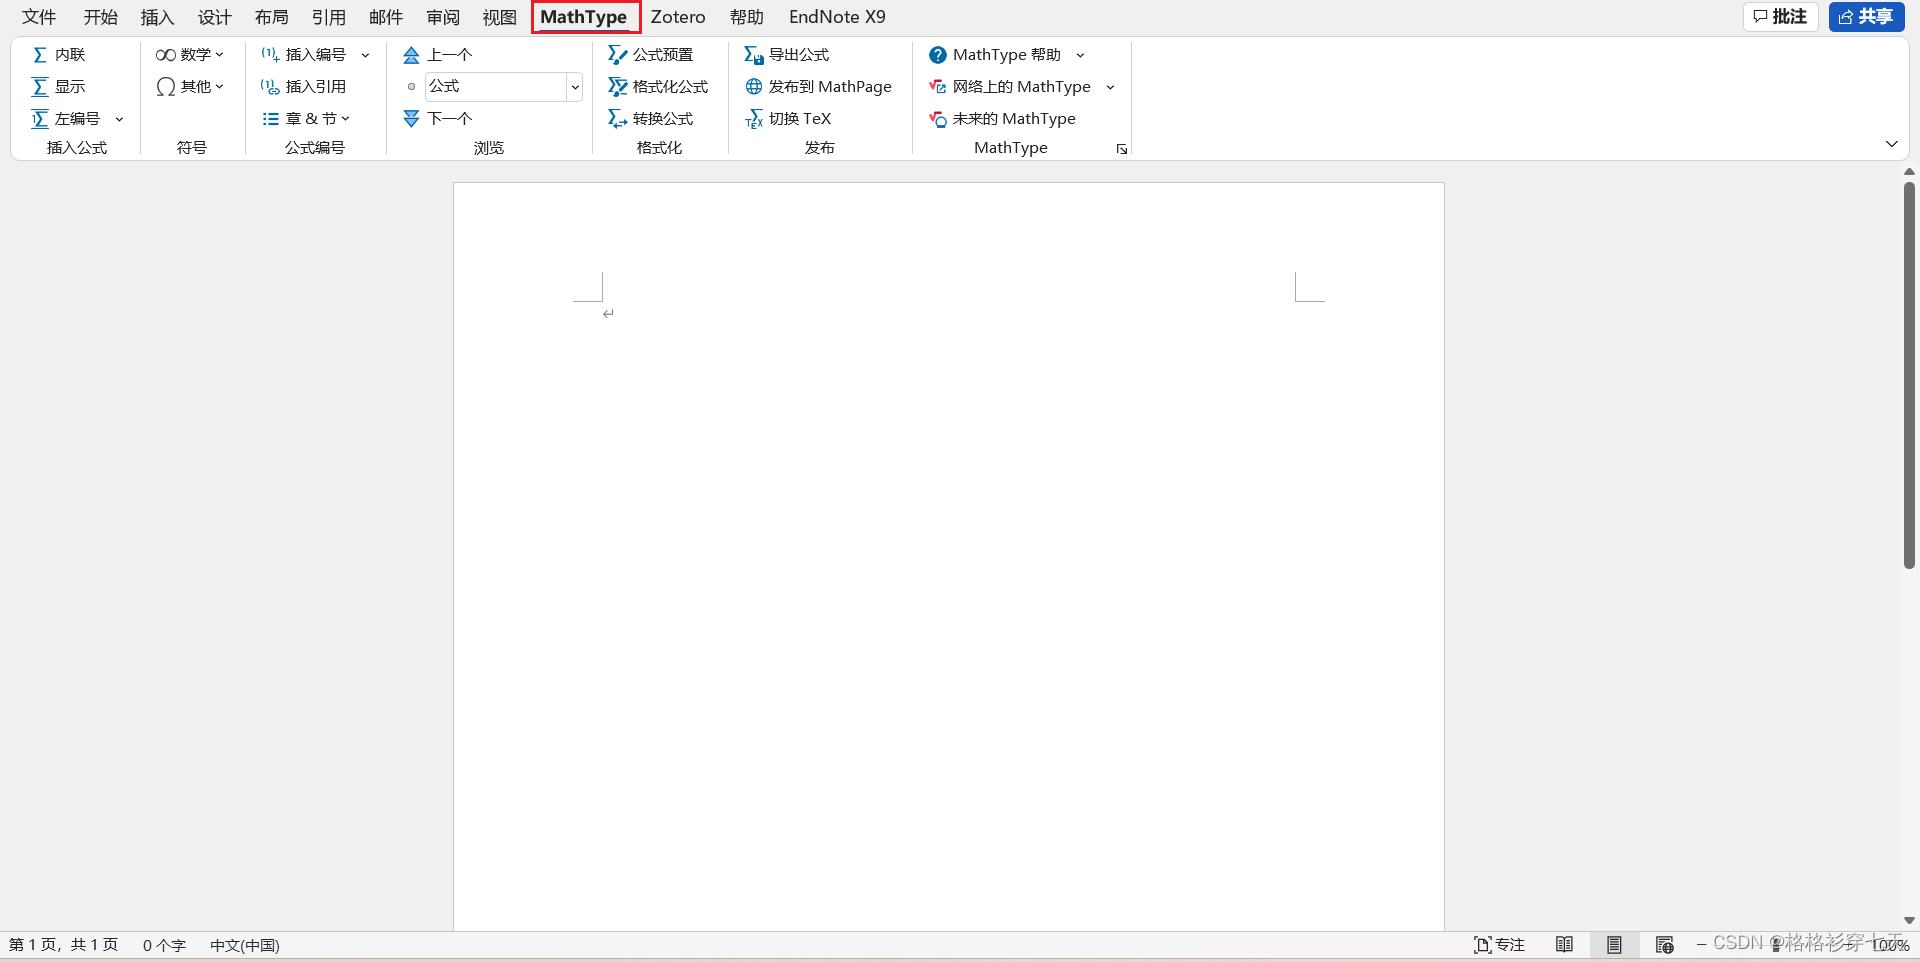1920x962 pixels.
Task: Switch to the Zotero tab
Action: click(x=678, y=17)
